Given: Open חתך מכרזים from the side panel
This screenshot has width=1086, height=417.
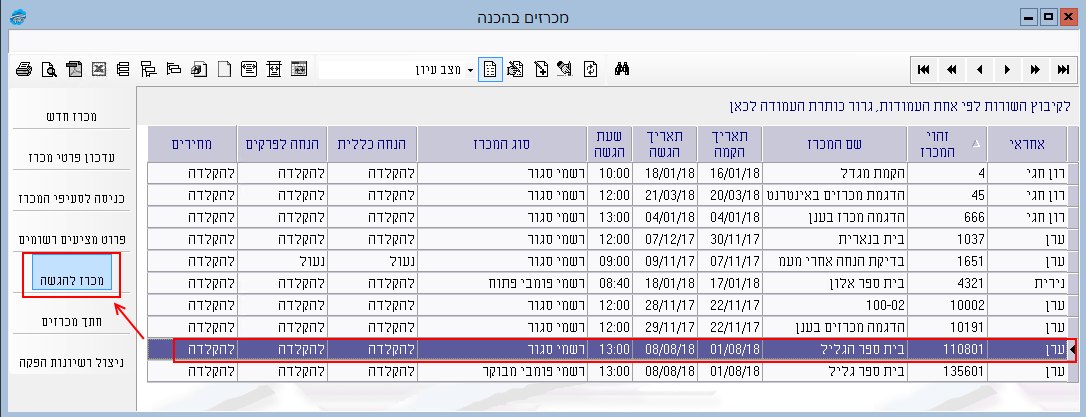Looking at the screenshot, I should (70, 321).
